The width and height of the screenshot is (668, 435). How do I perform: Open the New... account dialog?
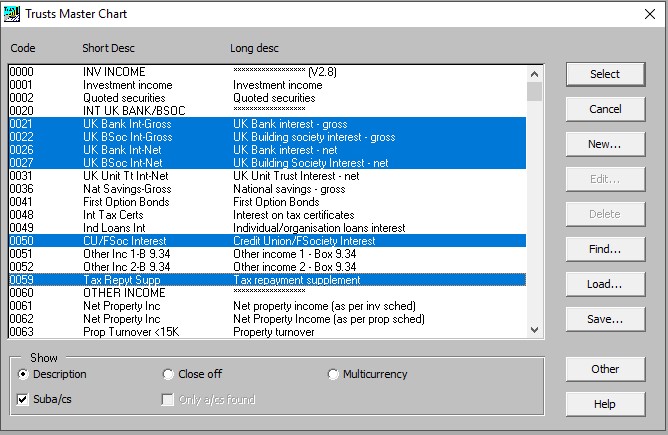point(605,144)
